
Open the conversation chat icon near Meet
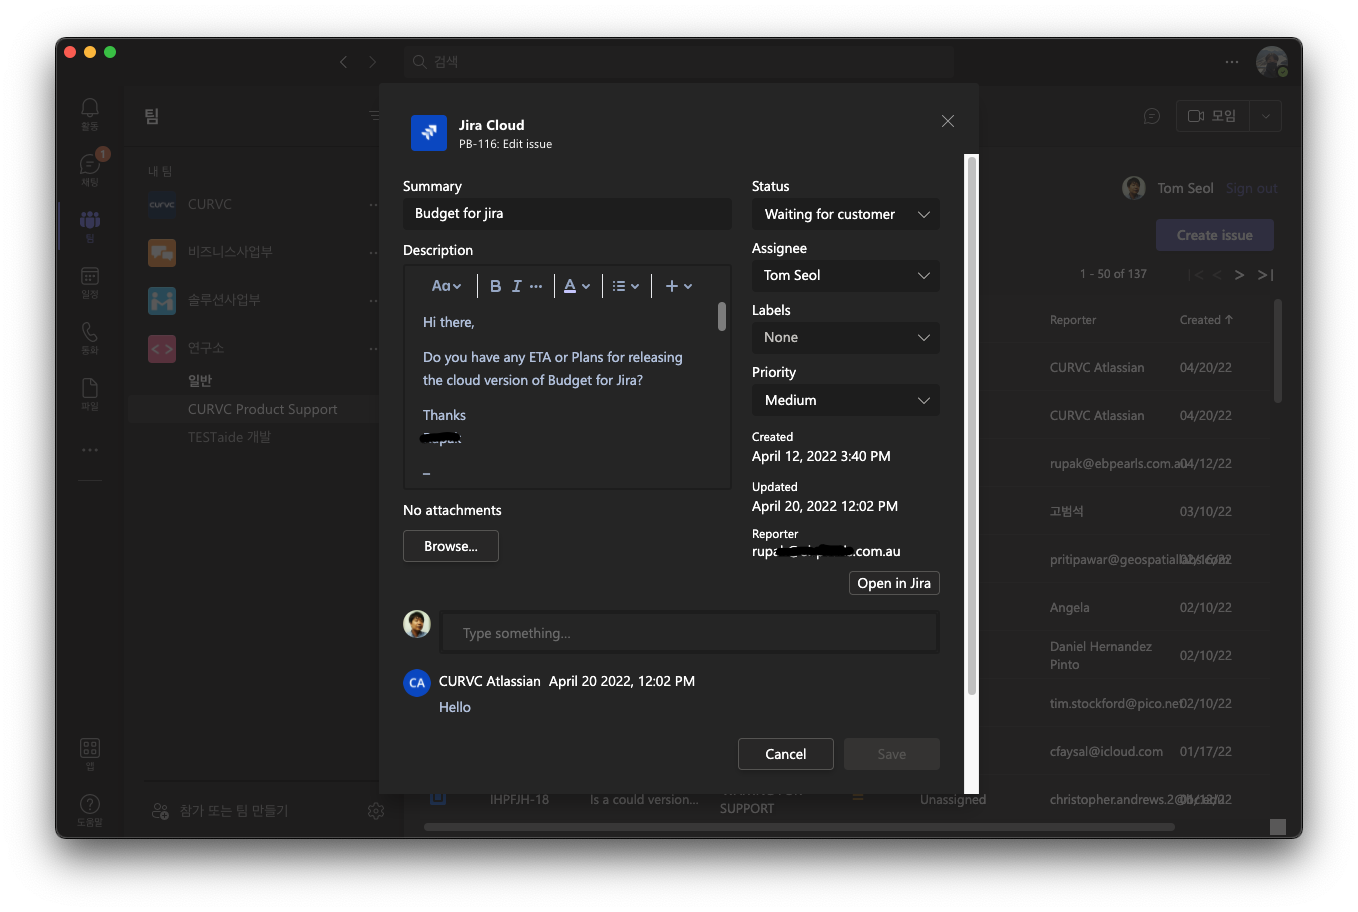1152,116
